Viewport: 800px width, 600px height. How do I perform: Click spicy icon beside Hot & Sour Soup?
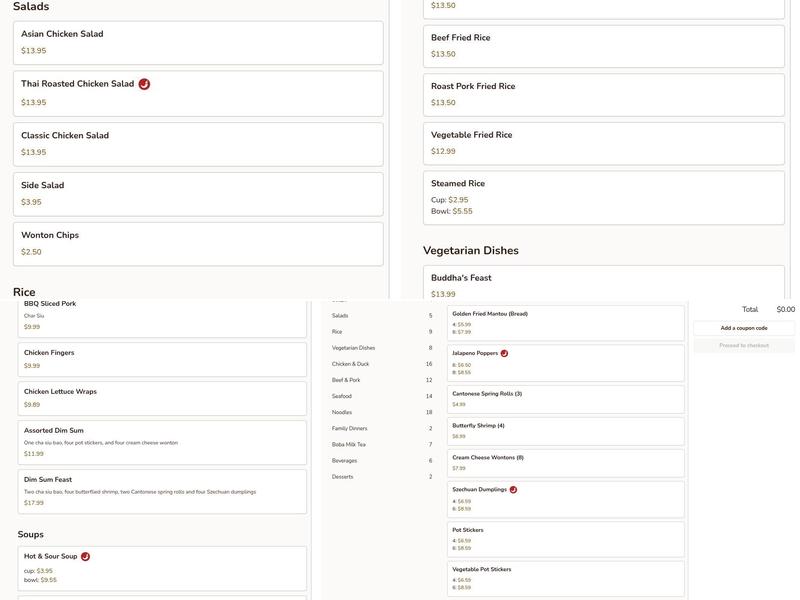tap(85, 556)
